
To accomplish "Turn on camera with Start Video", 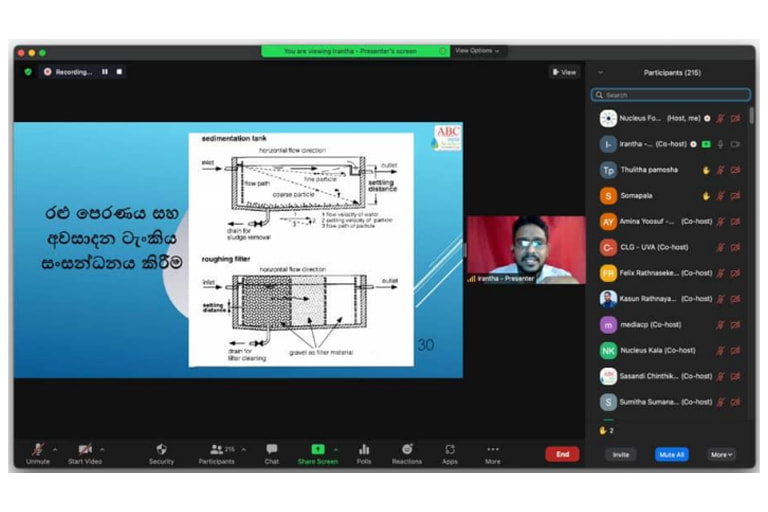I will [85, 450].
